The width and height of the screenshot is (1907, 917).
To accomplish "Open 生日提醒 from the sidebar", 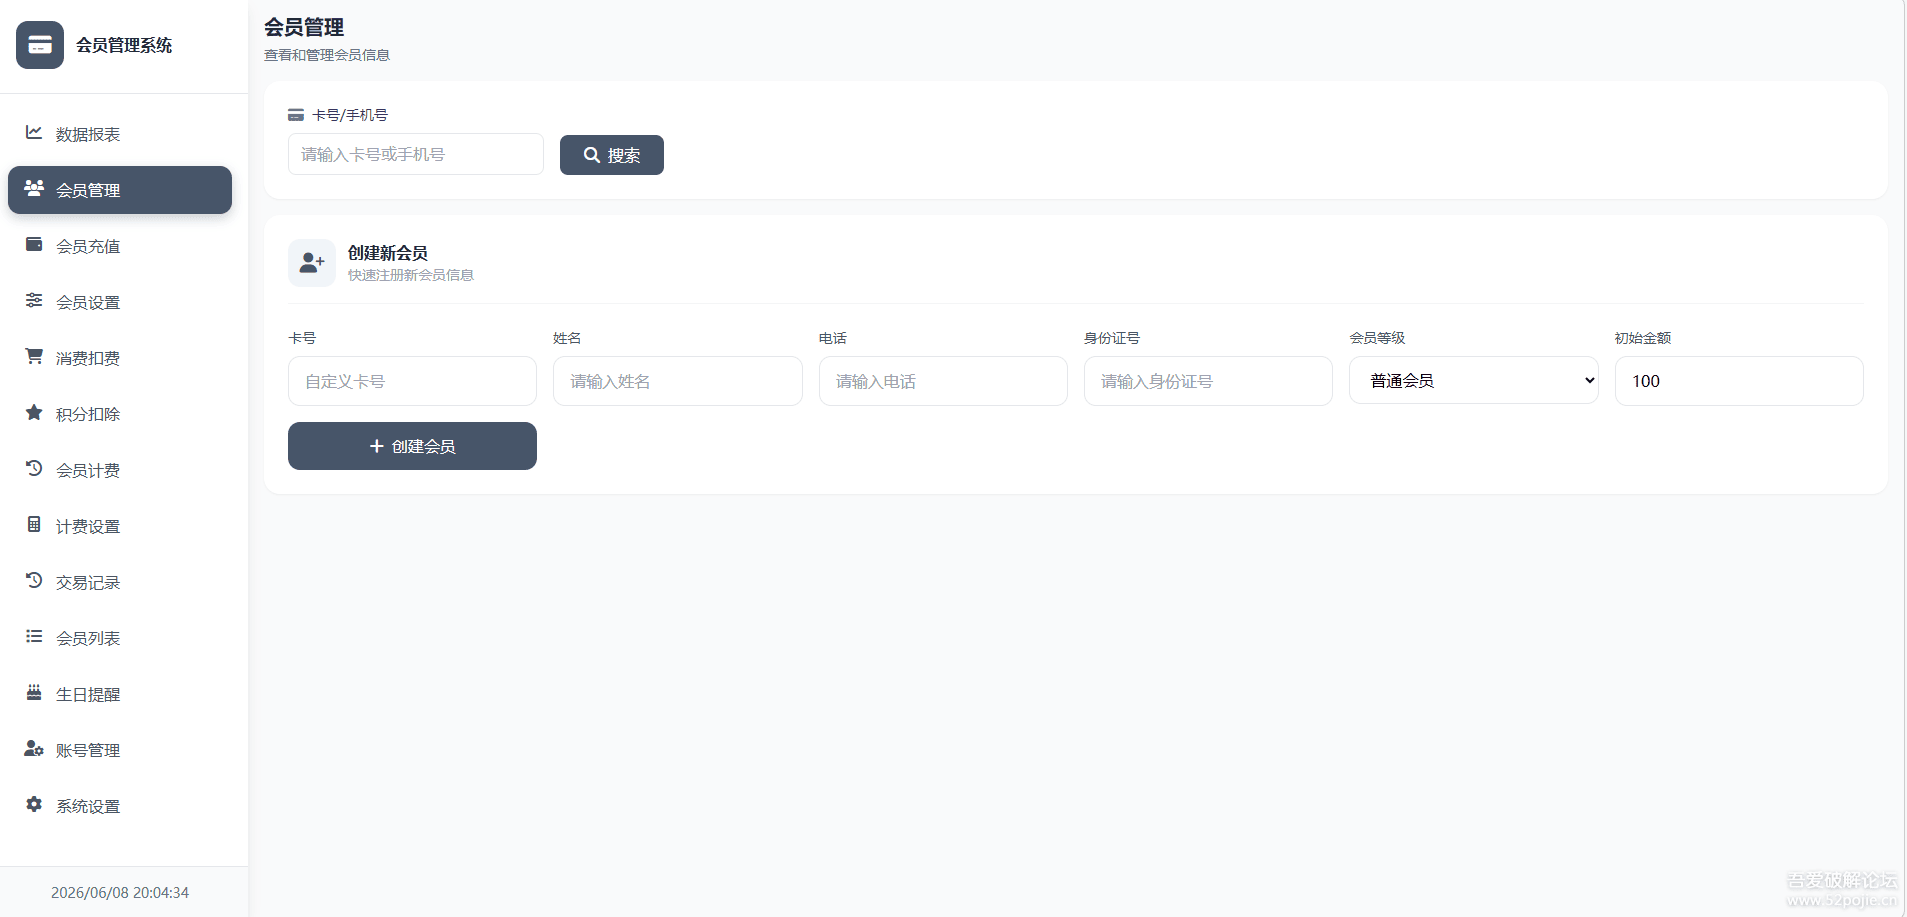I will (120, 694).
